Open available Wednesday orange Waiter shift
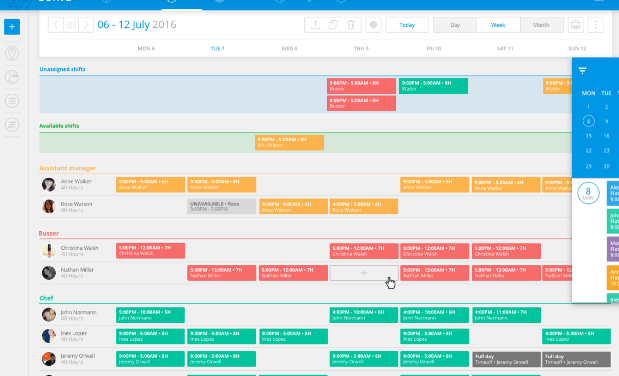The width and height of the screenshot is (619, 376). tap(289, 143)
